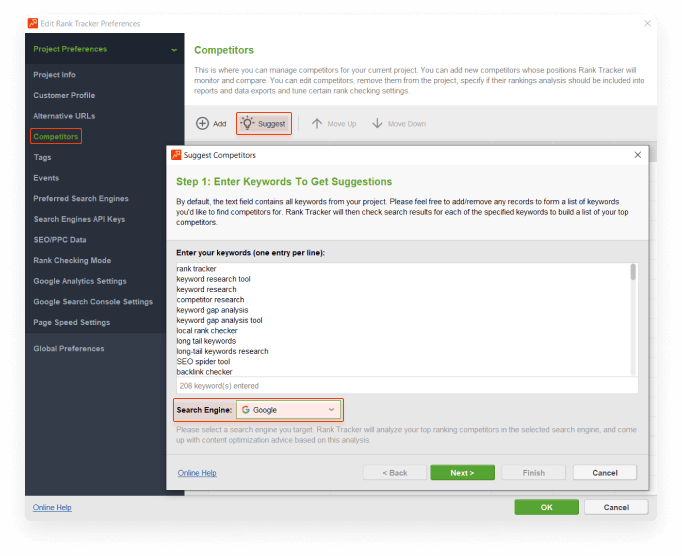This screenshot has height=556, width=682.
Task: Click OK in preferences window
Action: tap(547, 507)
